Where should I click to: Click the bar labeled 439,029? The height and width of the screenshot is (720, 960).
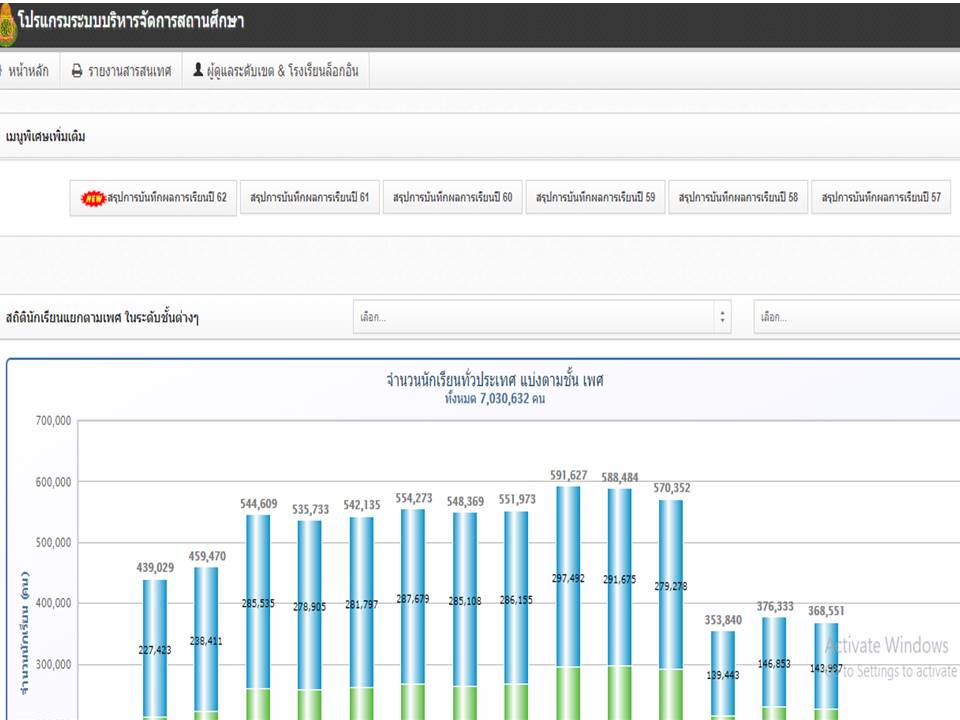coord(155,649)
